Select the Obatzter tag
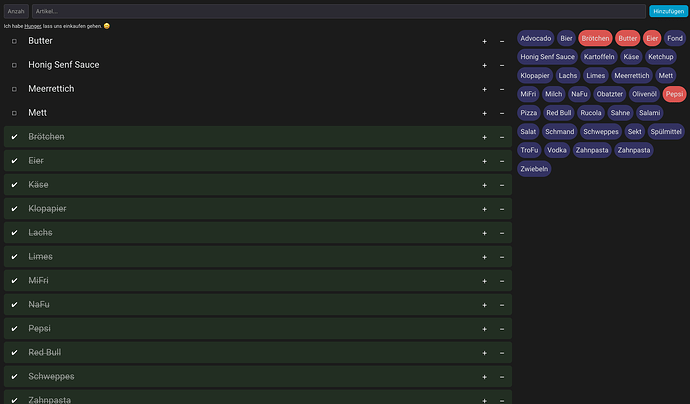690x404 pixels. click(x=609, y=94)
